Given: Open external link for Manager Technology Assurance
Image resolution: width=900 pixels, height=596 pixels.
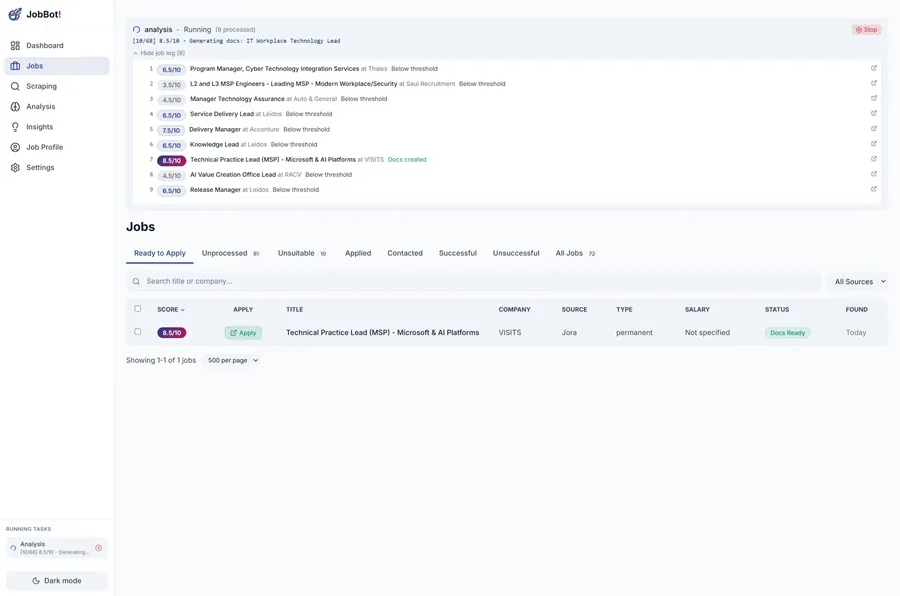Looking at the screenshot, I should click(x=874, y=98).
